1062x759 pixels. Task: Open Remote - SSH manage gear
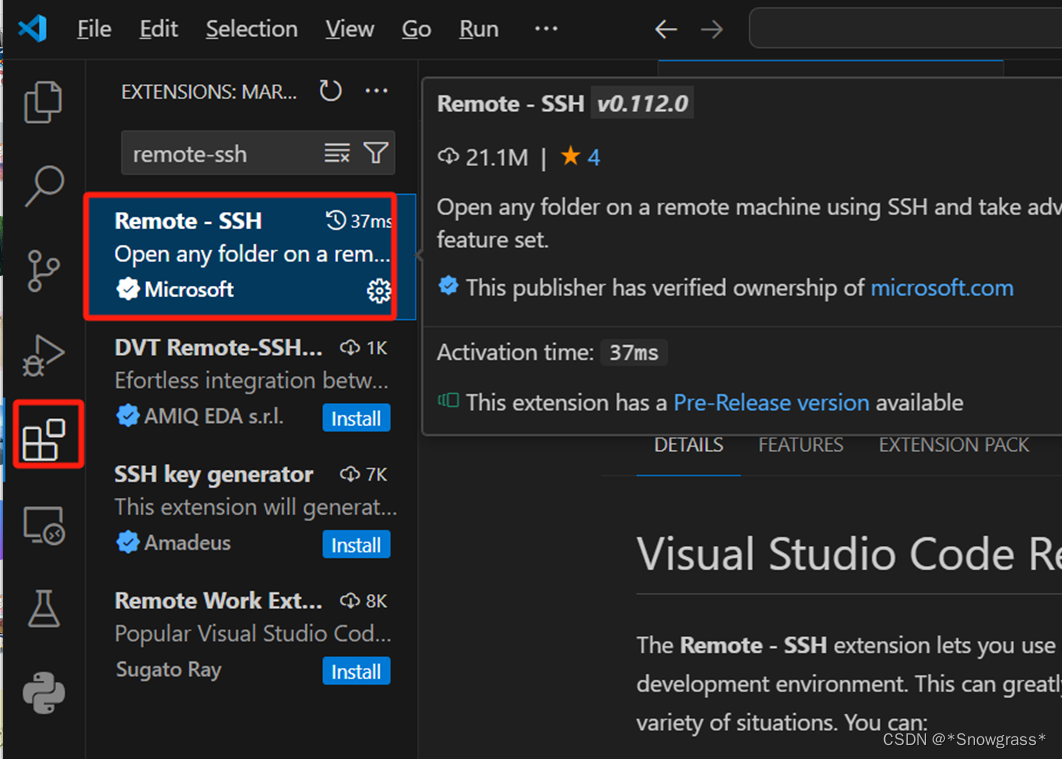coord(379,290)
